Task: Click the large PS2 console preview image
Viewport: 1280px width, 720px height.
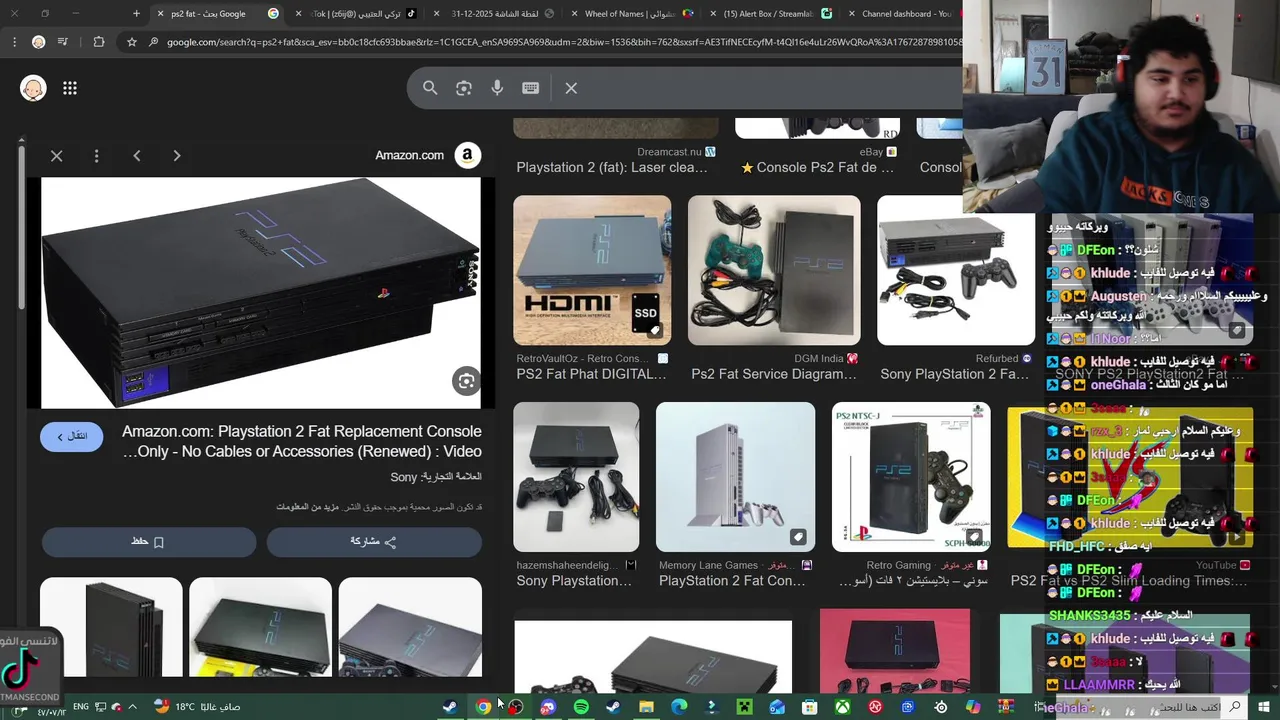Action: [260, 292]
